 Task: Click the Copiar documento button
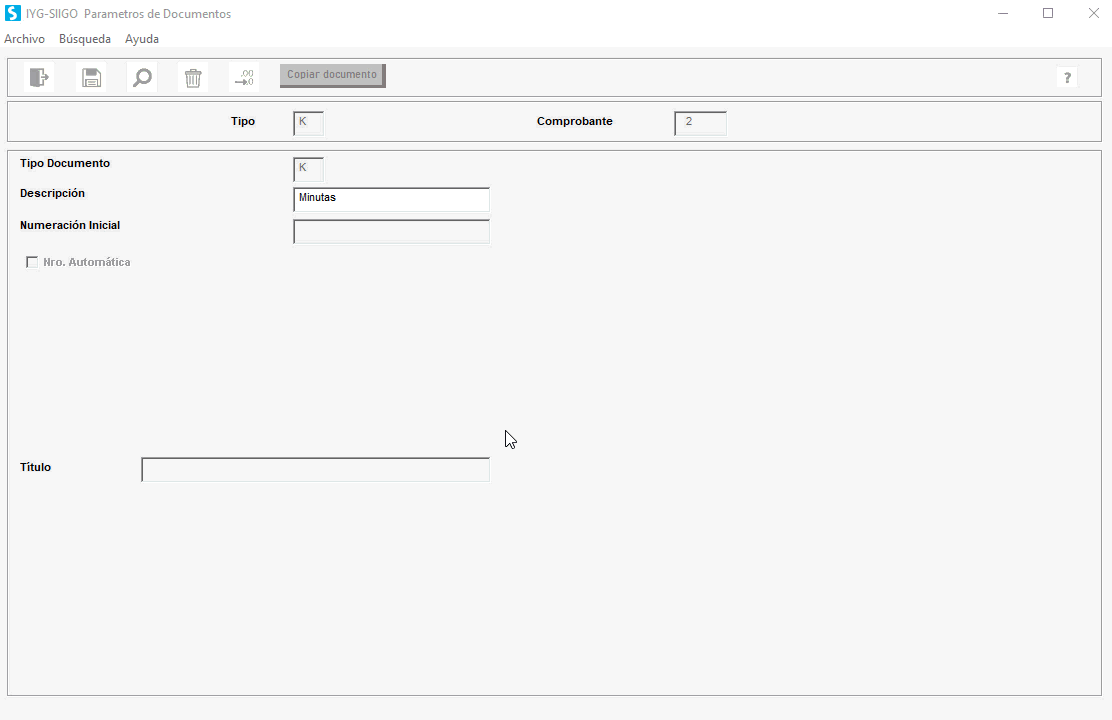333,75
